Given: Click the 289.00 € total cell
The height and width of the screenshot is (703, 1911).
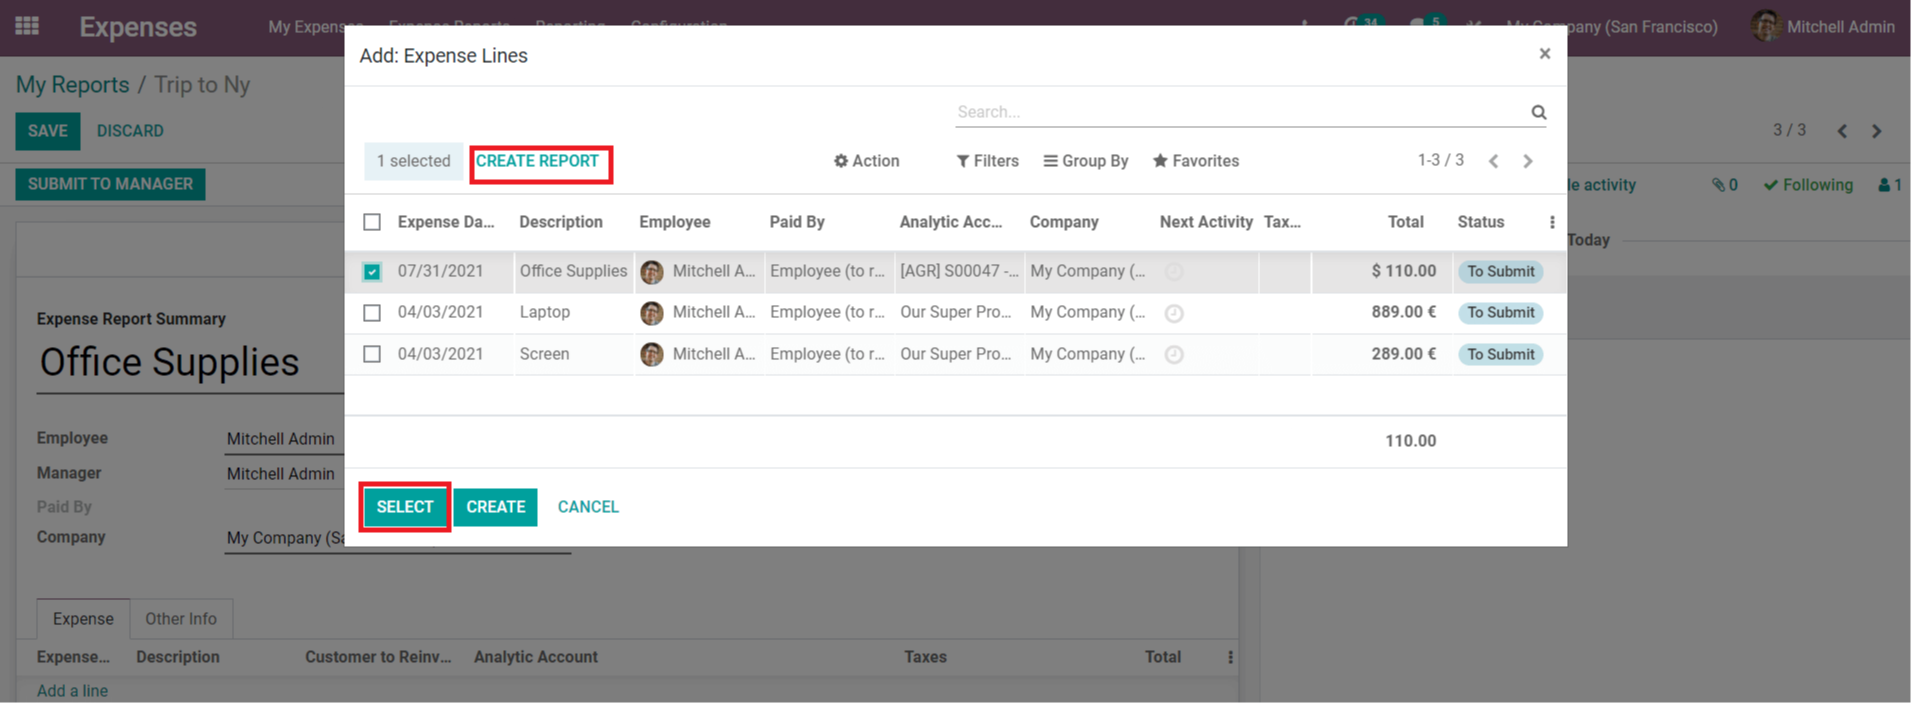Looking at the screenshot, I should [x=1404, y=354].
